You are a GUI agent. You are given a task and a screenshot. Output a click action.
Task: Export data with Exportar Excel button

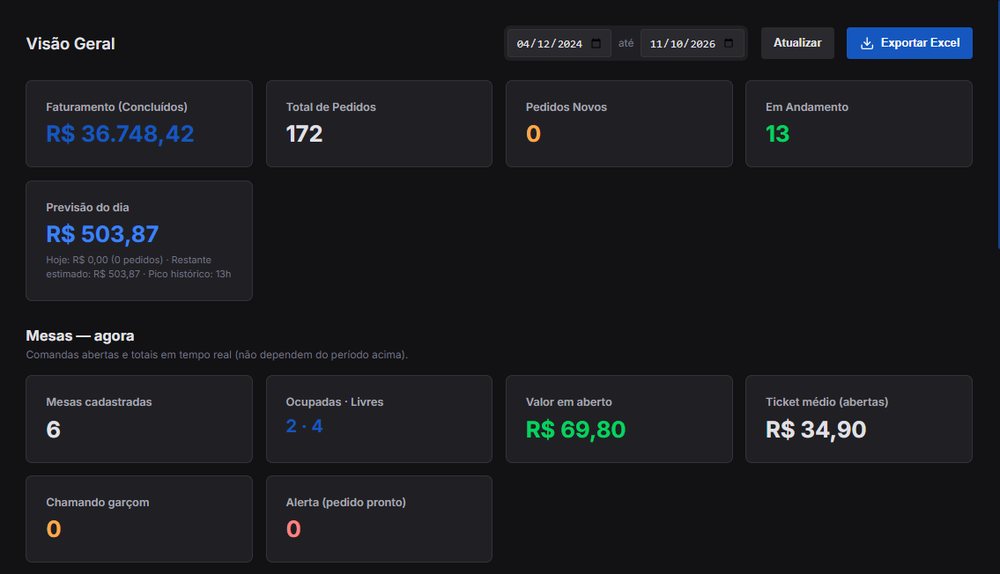[909, 43]
